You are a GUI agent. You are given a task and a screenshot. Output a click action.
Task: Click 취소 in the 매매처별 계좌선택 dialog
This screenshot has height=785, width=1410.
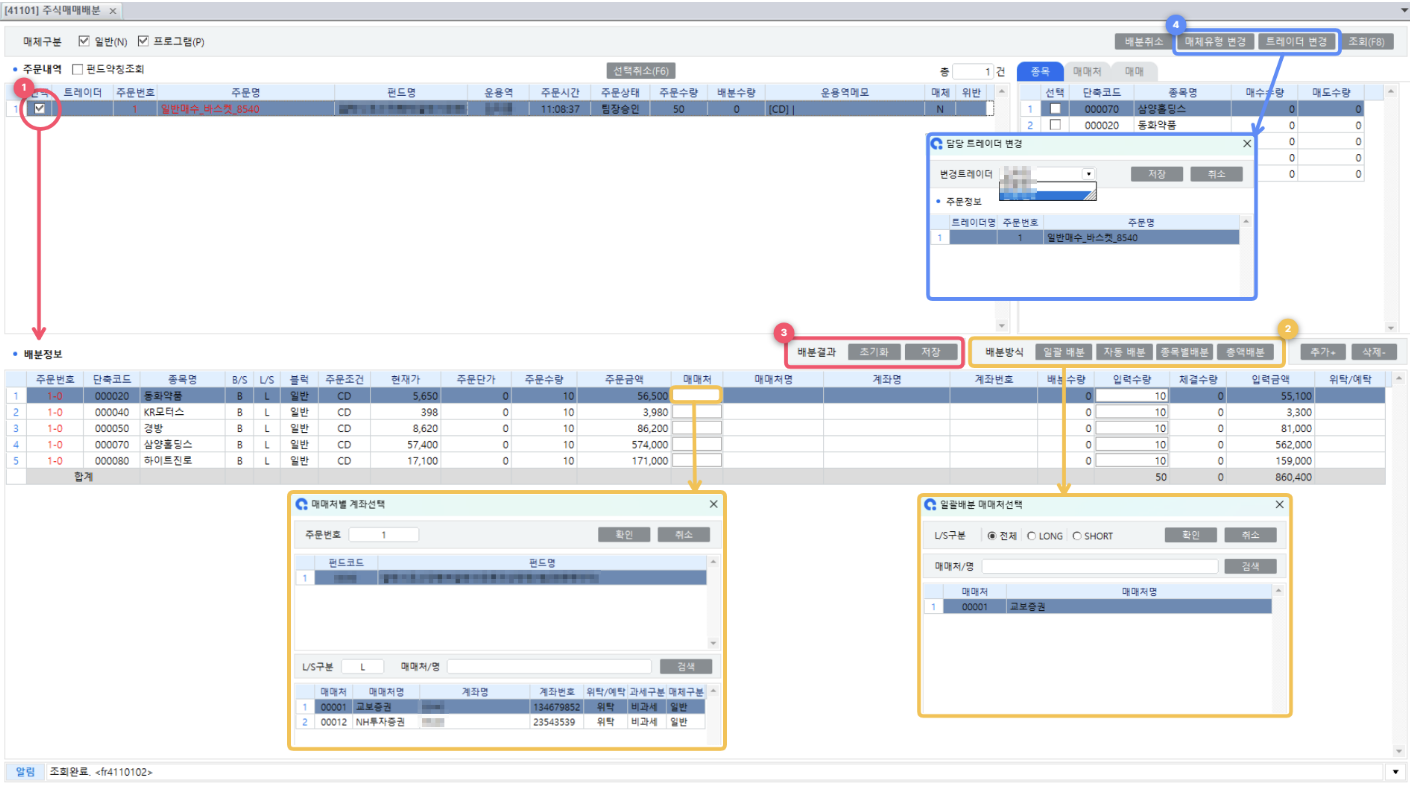point(683,535)
